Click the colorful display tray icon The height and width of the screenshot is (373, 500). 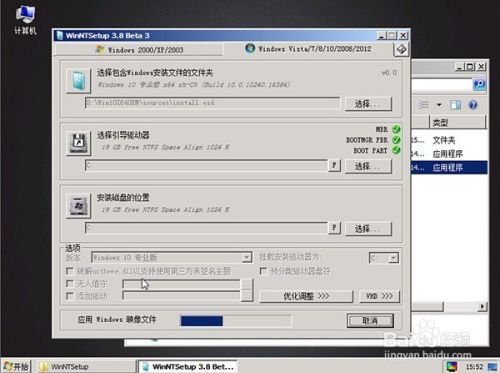tap(452, 367)
